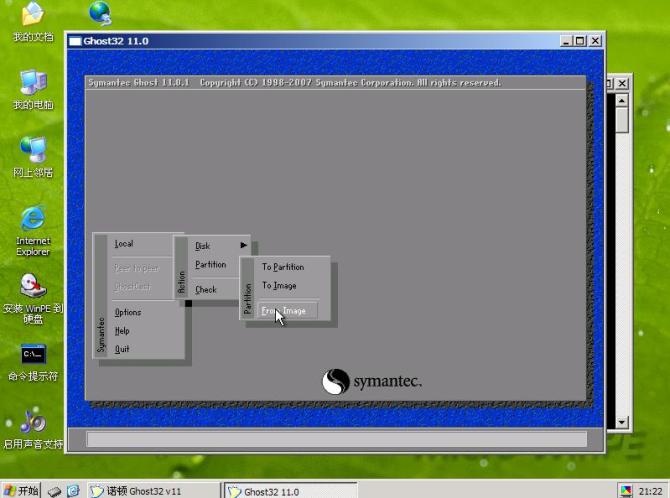Screen dimensions: 670x498
Task: Select Check in the Action menu
Action: pos(206,290)
